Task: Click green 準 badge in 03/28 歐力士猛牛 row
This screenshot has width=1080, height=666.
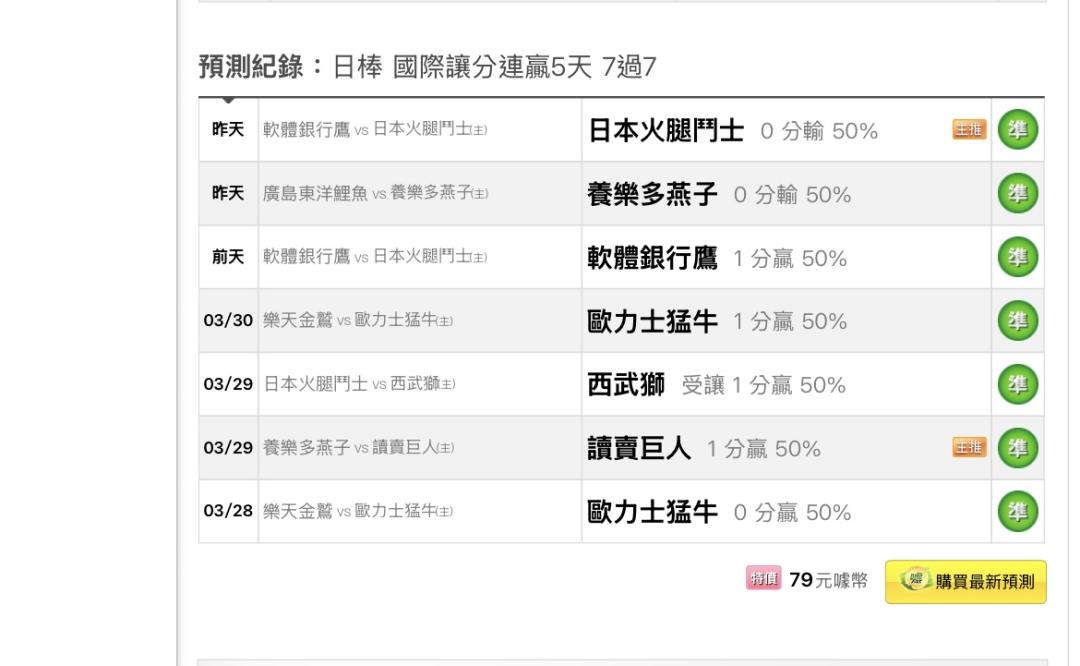Action: 1017,511
